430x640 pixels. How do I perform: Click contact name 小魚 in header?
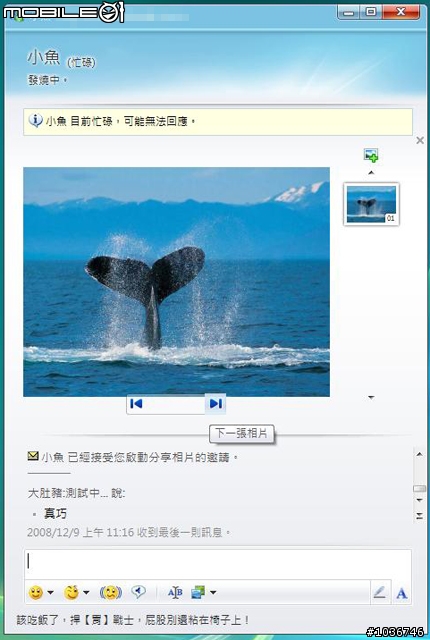44,58
